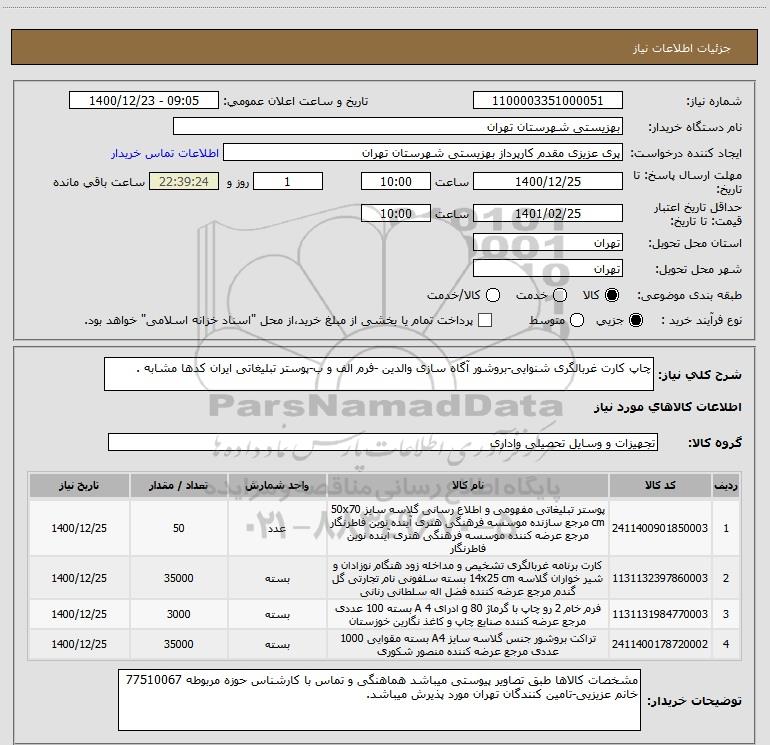The image size is (770, 745).
Task: Open the buyer contact info link
Action: point(165,153)
